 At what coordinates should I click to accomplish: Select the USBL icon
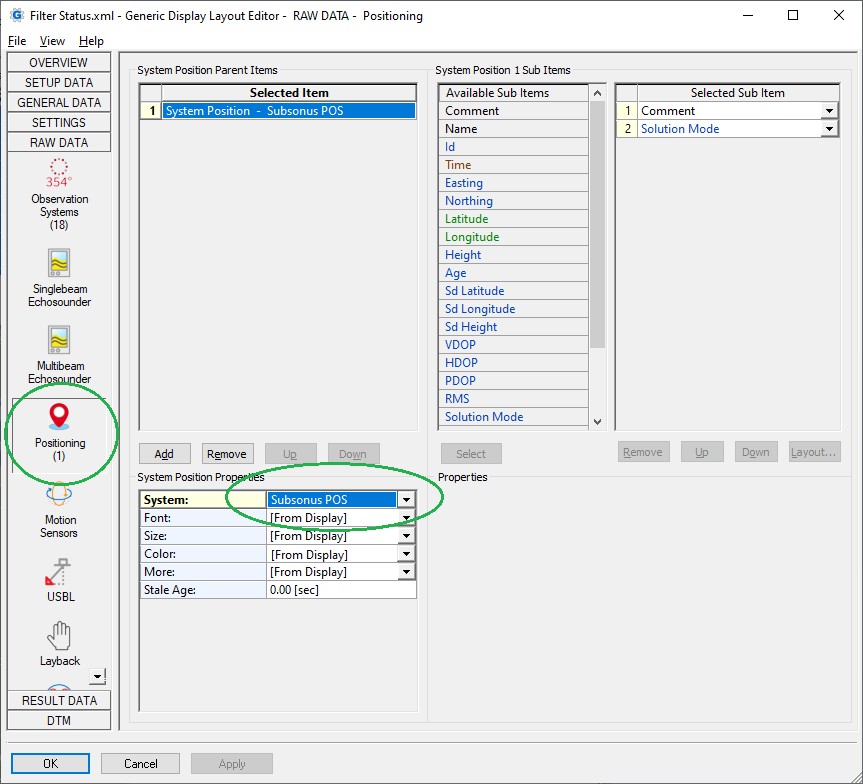59,572
